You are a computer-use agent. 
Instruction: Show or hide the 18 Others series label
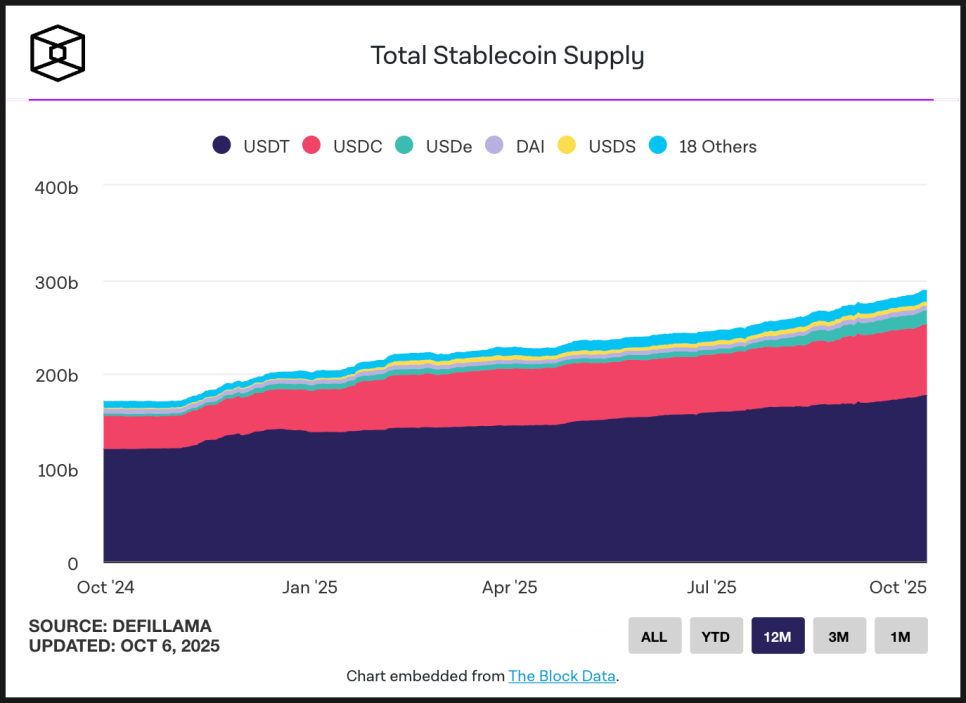(717, 147)
